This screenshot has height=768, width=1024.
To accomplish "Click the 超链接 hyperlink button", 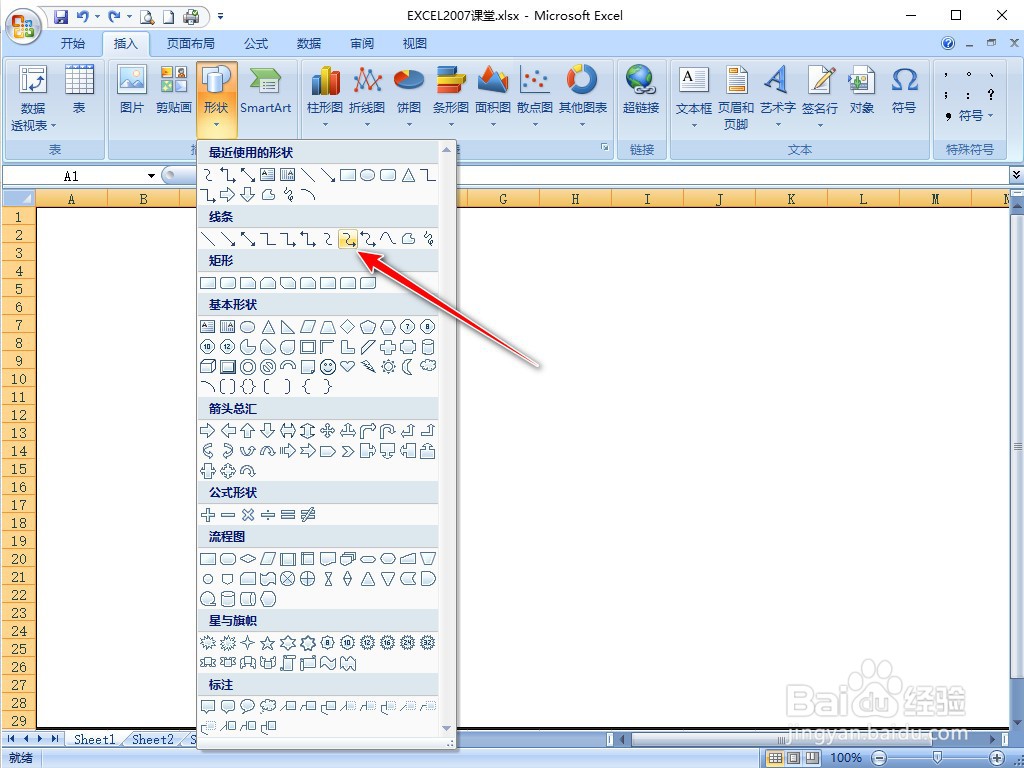I will (x=641, y=90).
